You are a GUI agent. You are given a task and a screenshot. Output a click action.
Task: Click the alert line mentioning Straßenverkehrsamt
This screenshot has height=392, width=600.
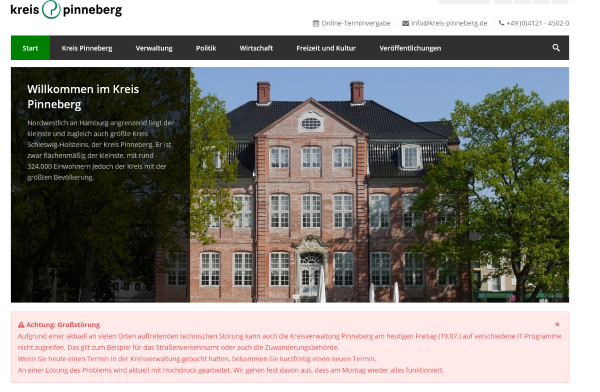point(178,348)
